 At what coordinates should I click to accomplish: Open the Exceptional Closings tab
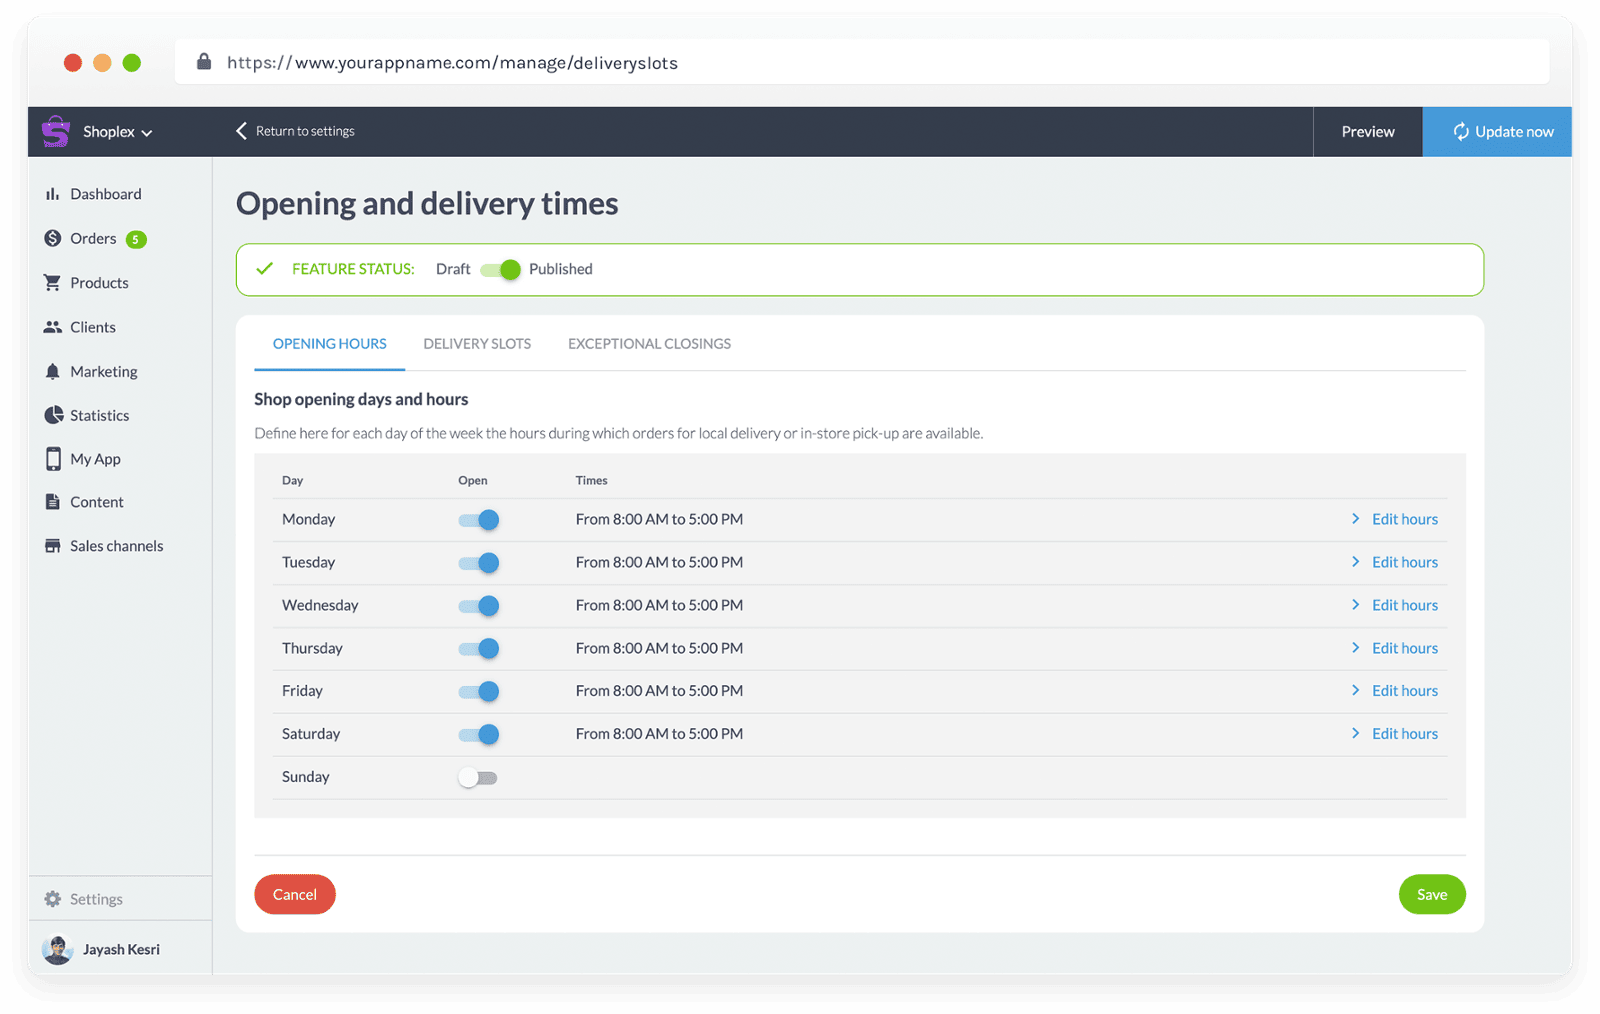coord(648,343)
